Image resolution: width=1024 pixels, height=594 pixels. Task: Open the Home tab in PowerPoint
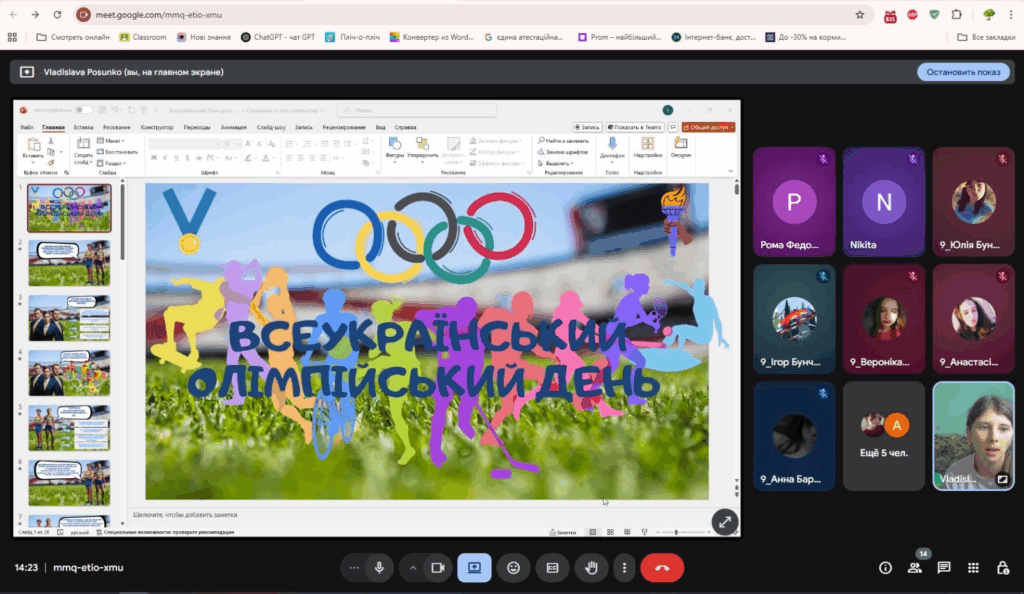click(54, 127)
